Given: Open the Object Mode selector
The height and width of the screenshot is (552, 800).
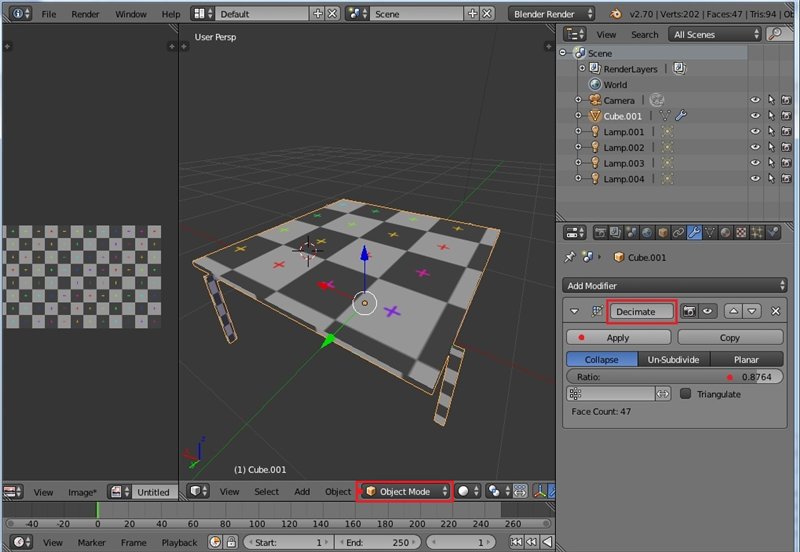Looking at the screenshot, I should click(x=406, y=492).
